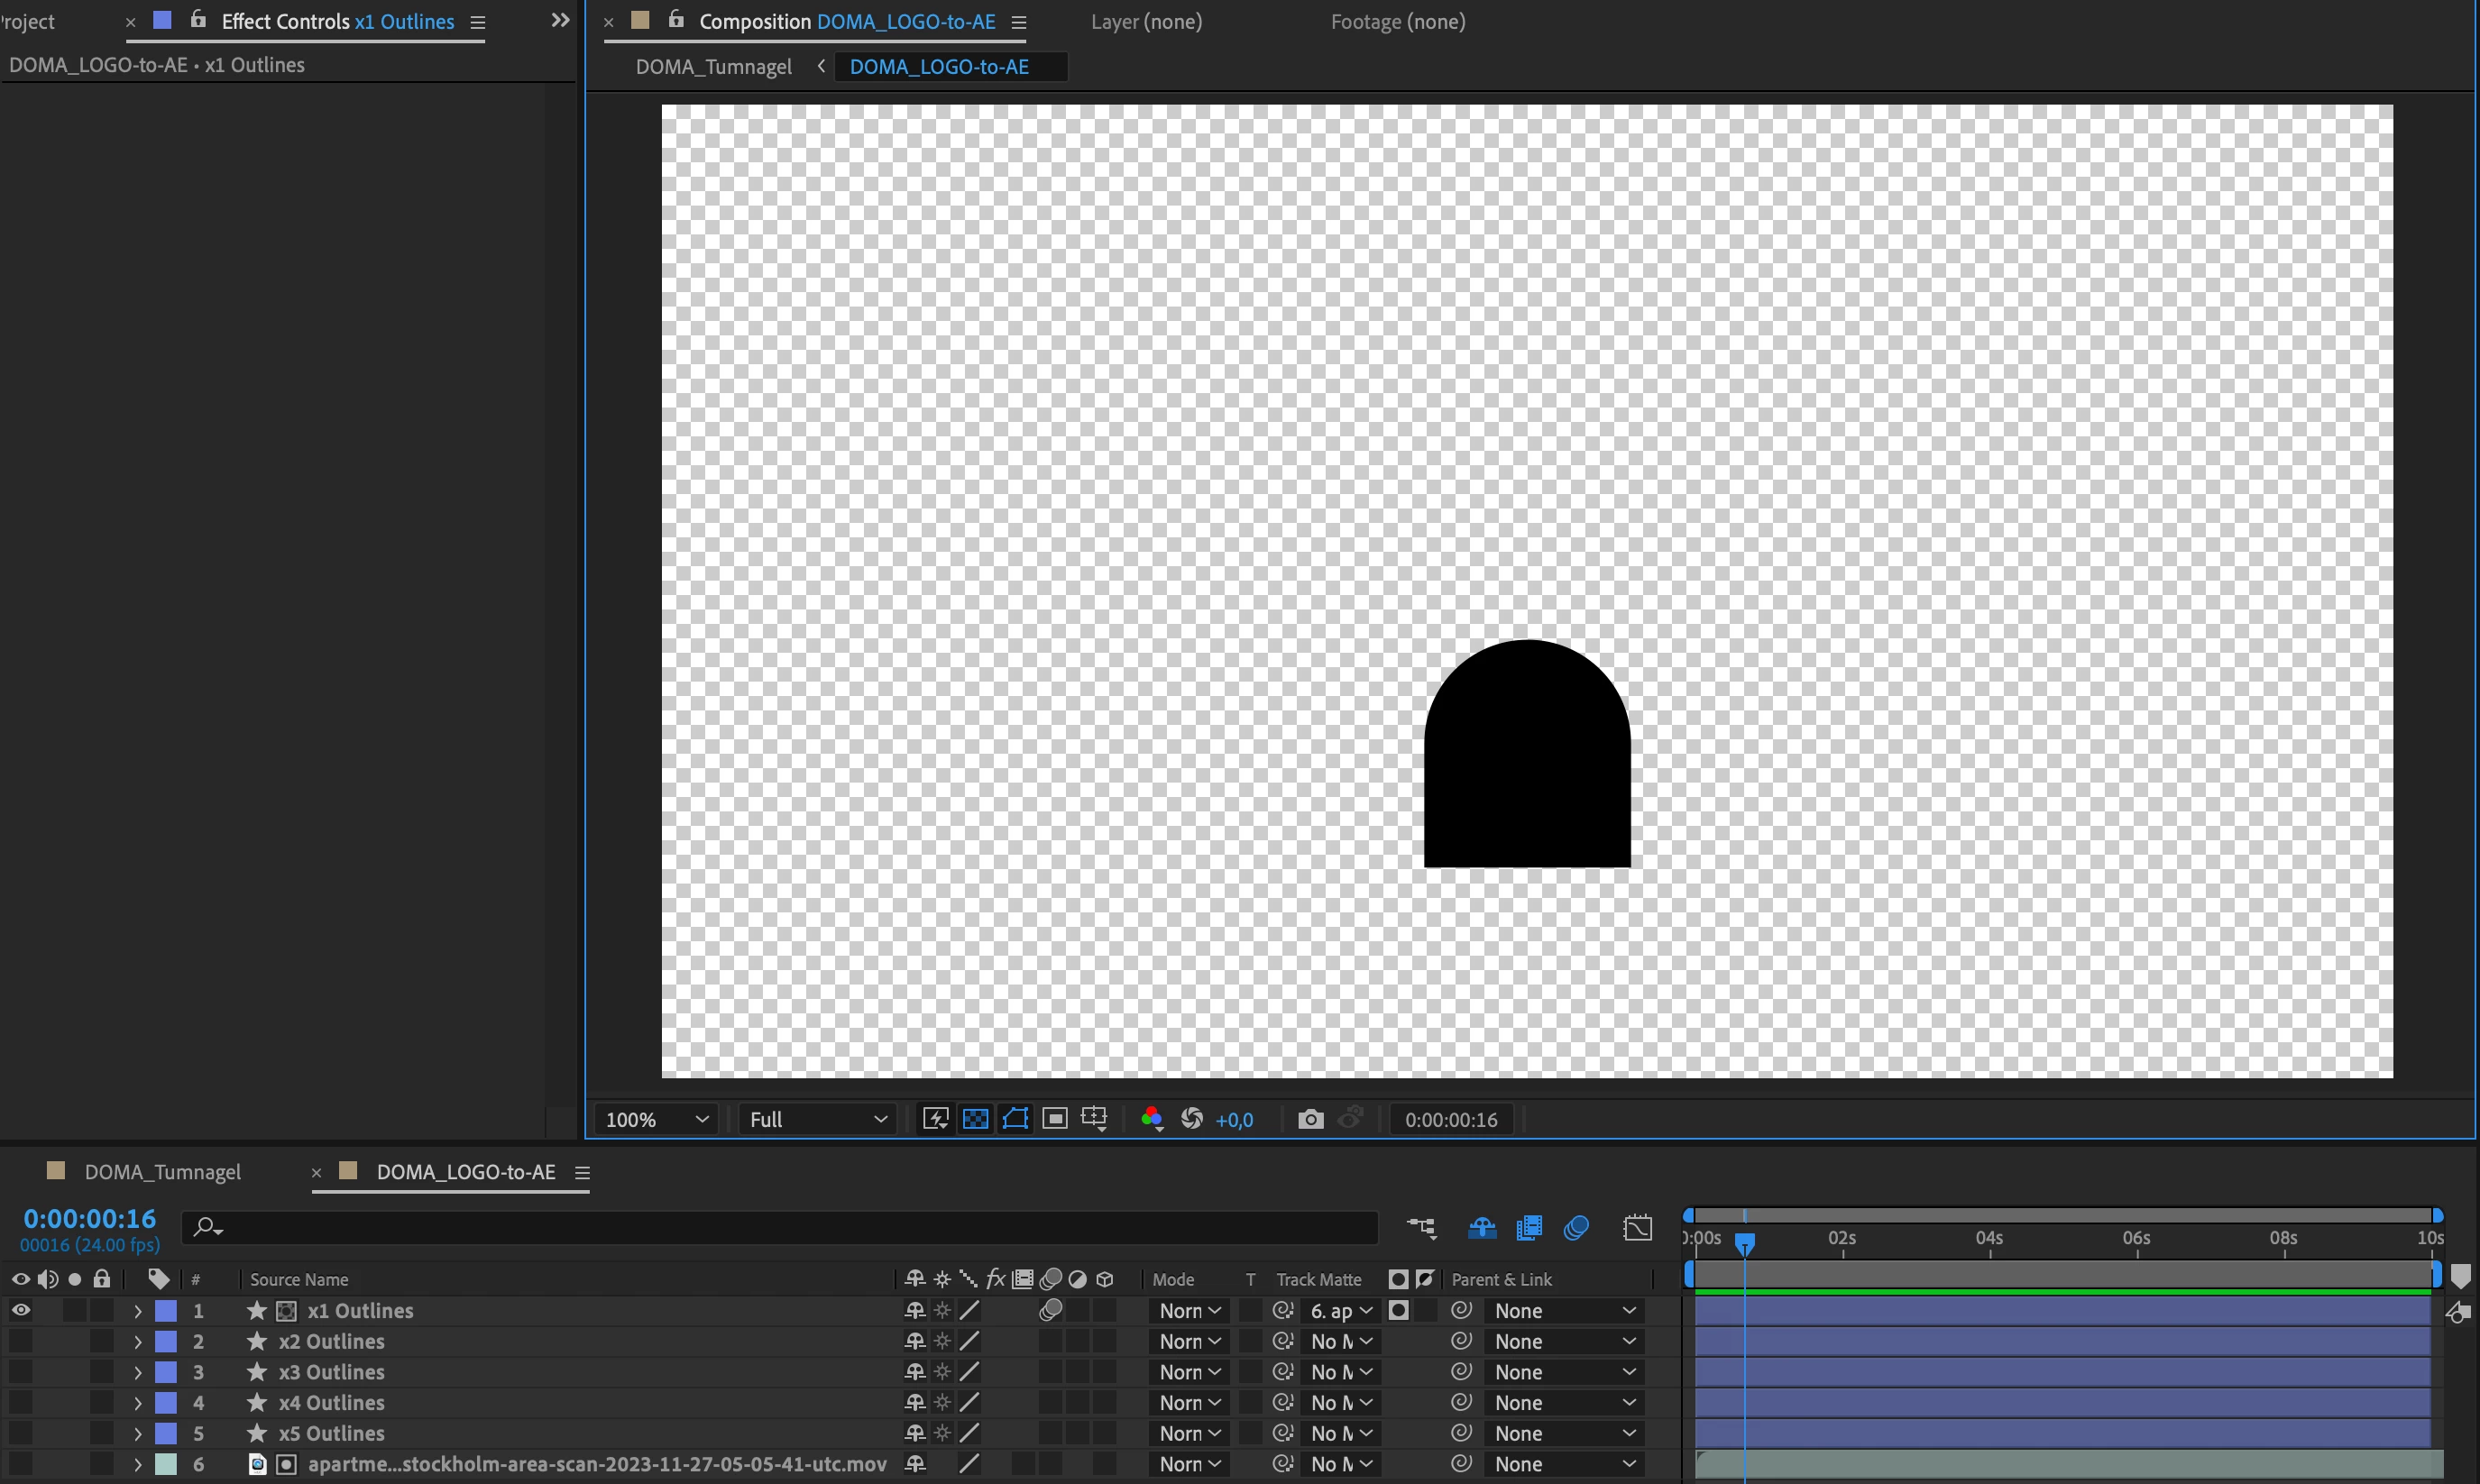Open the Graph Editor

[x=1637, y=1228]
